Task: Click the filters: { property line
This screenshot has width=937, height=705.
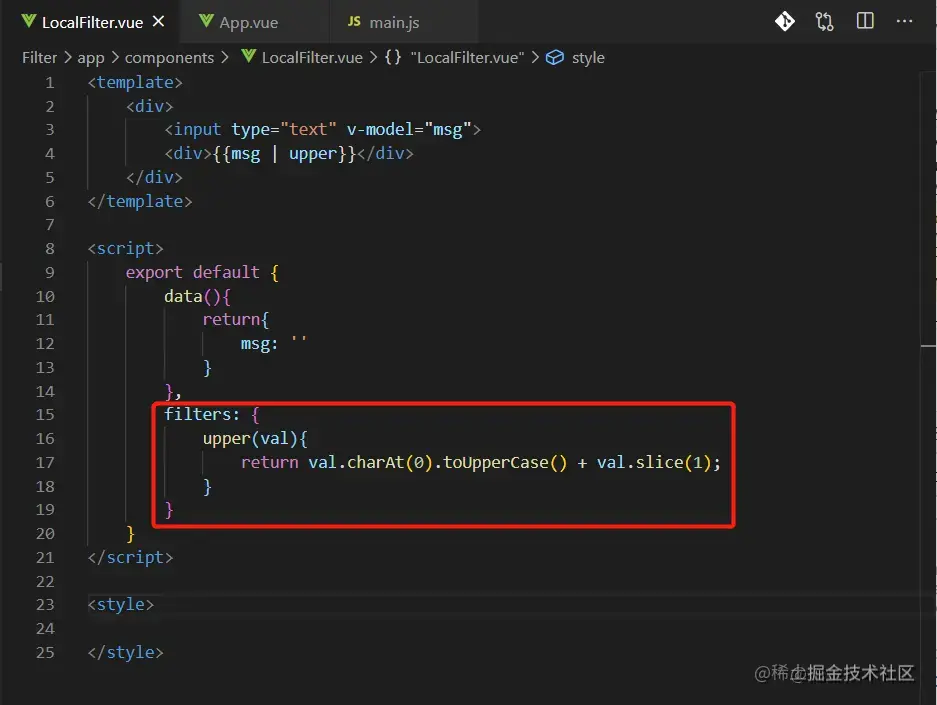Action: point(212,415)
